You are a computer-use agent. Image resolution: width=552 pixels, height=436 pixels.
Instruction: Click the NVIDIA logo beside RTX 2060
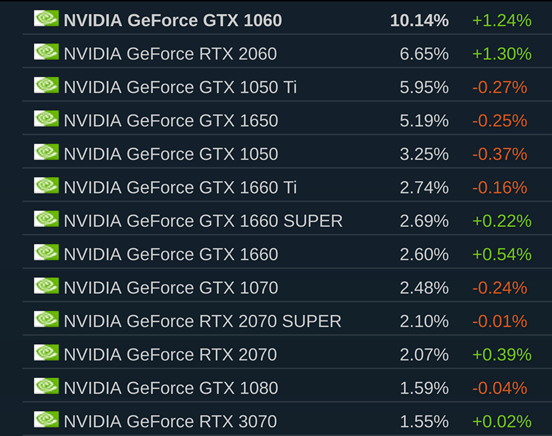coord(46,52)
